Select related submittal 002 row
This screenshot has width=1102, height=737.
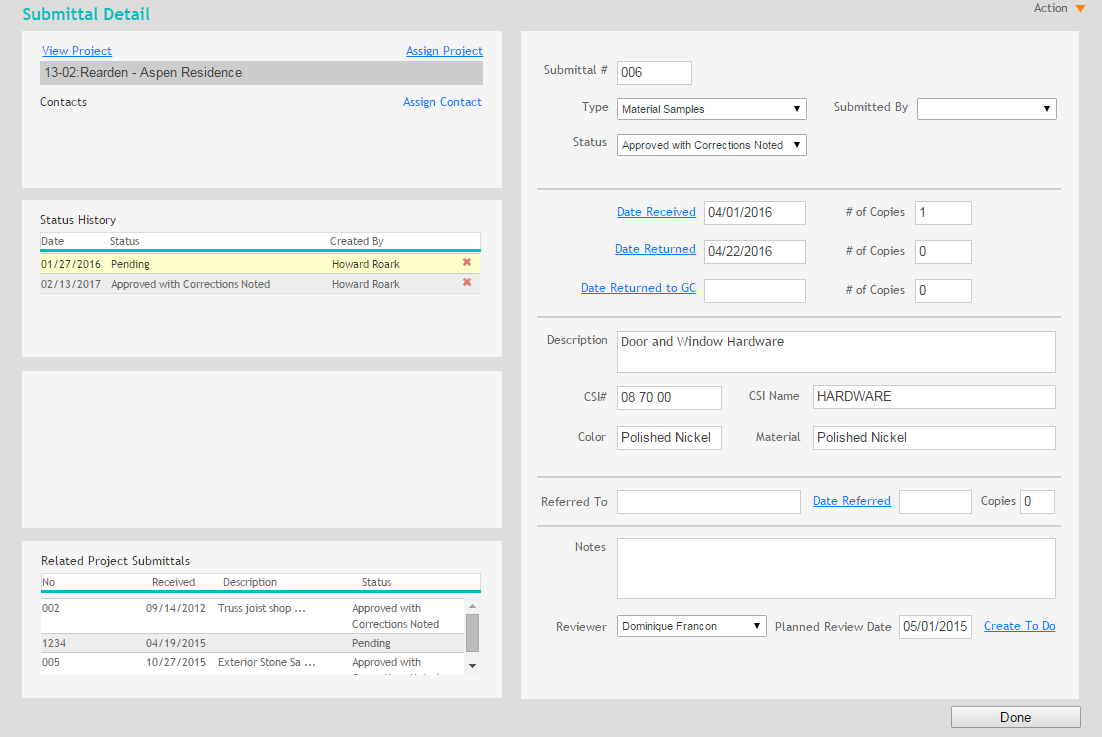(252, 616)
